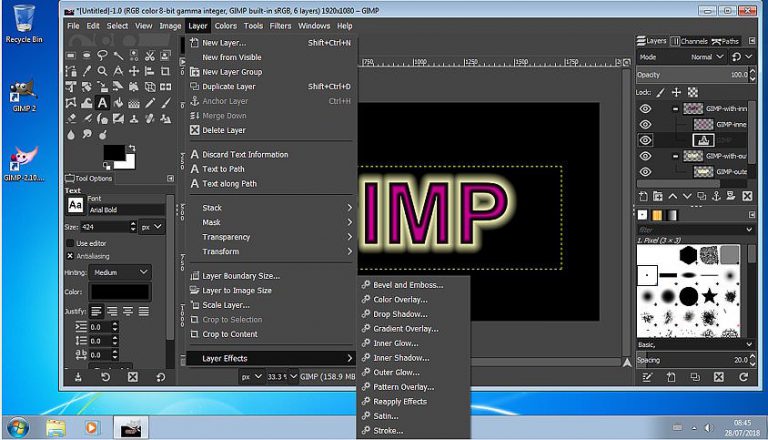Toggle the lock alpha channel checkerboard icon
This screenshot has width=768, height=440.
pyautogui.click(x=693, y=92)
